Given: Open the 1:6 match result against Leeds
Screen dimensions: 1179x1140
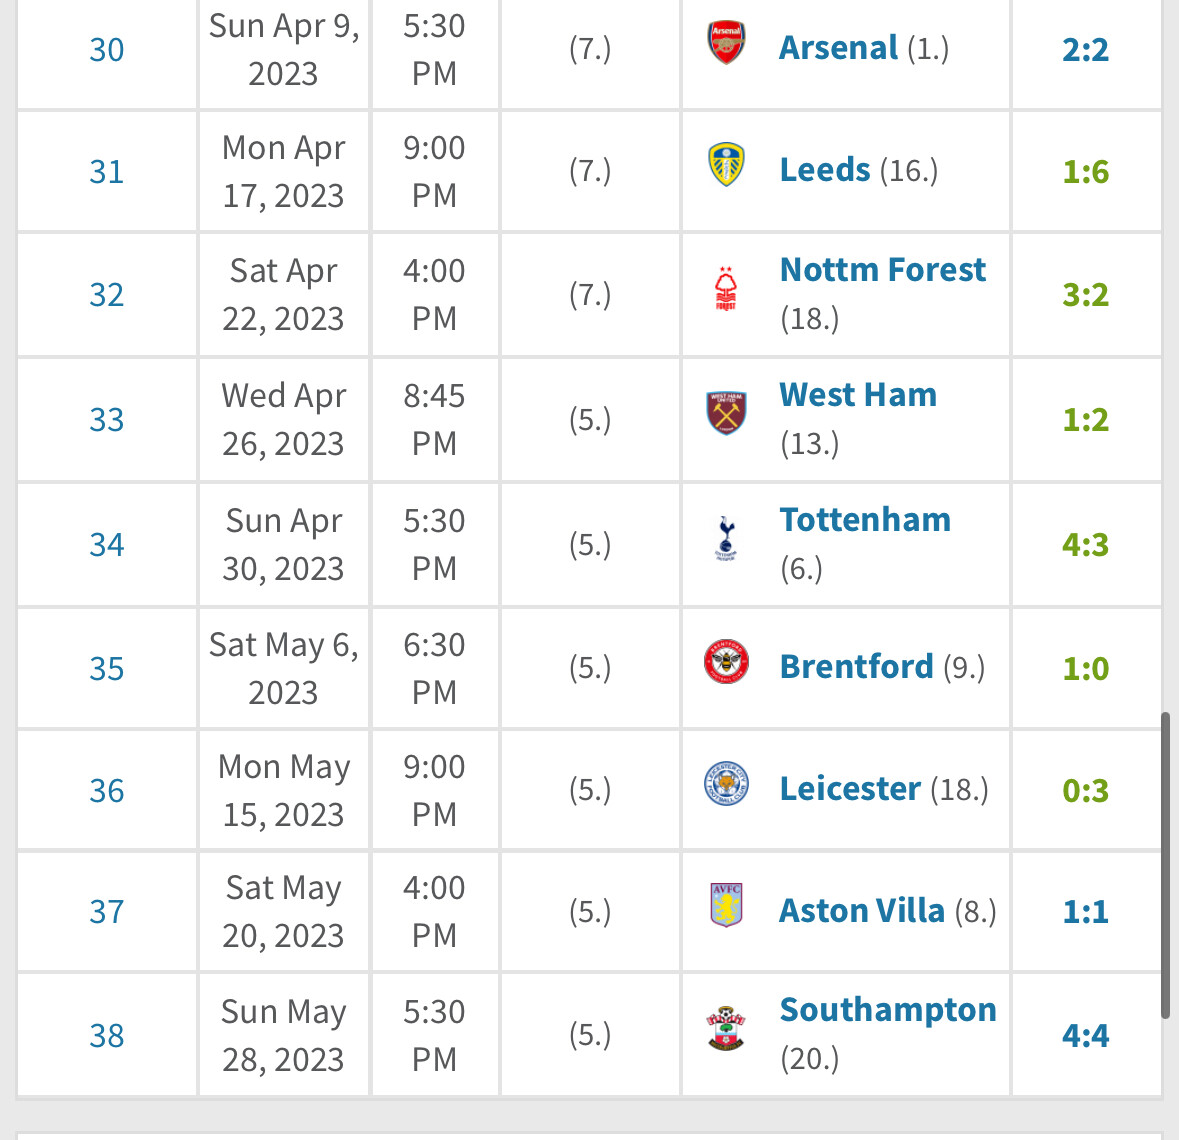Looking at the screenshot, I should 1085,172.
